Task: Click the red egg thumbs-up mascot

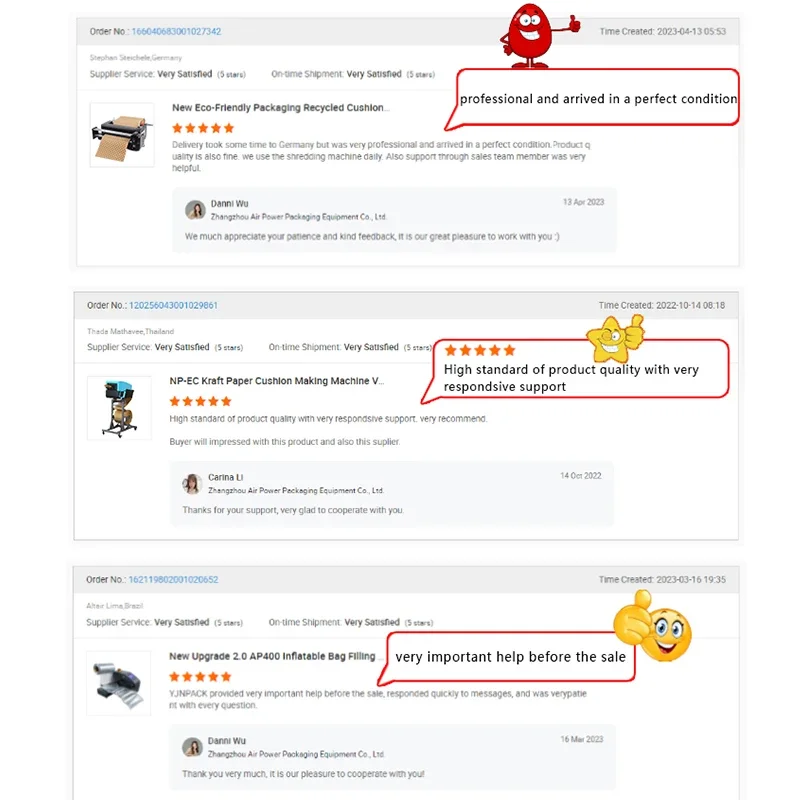Action: tap(538, 36)
